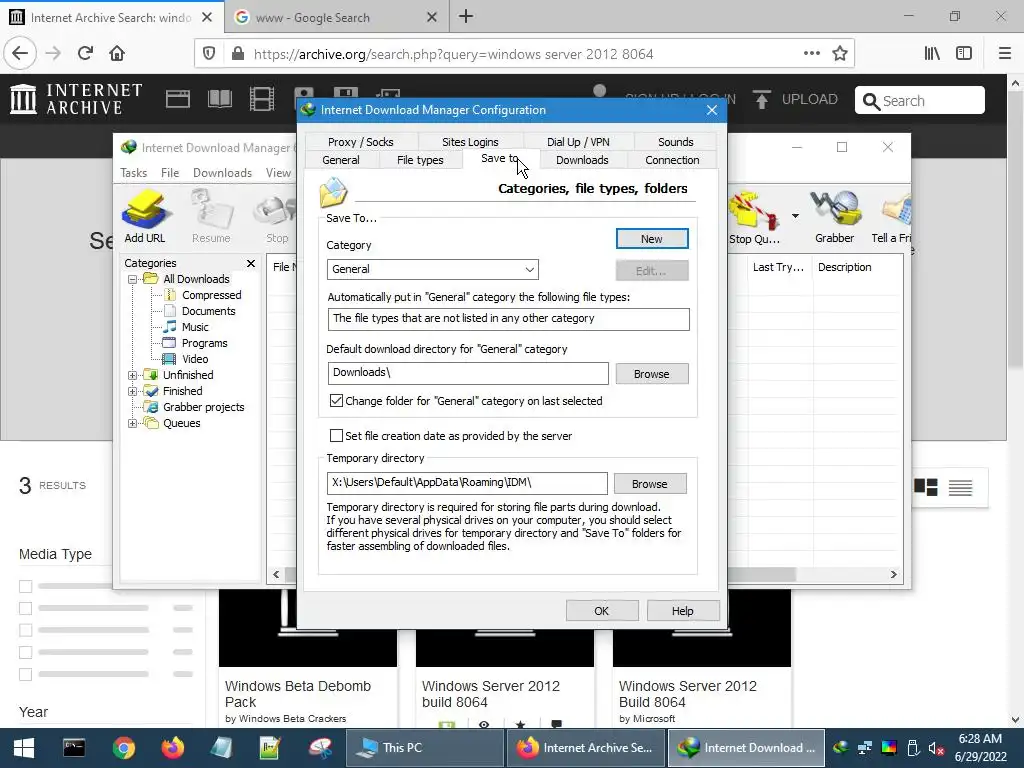Tick the fifth Media Type filter checkbox
This screenshot has width=1024, height=768.
tap(25, 675)
